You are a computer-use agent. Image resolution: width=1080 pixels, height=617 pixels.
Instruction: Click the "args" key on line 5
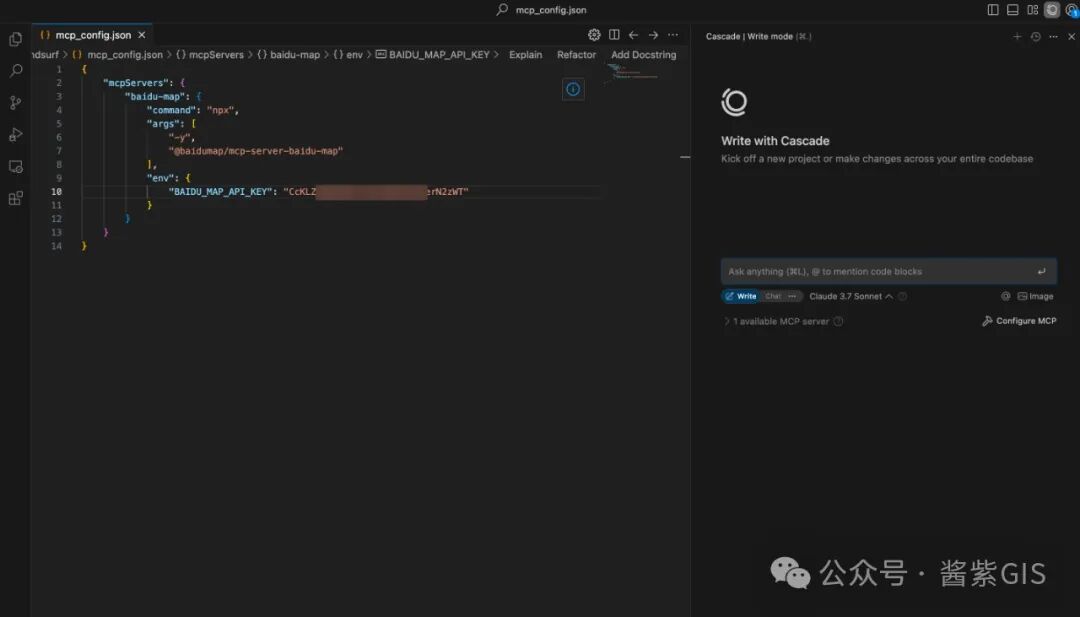point(163,124)
